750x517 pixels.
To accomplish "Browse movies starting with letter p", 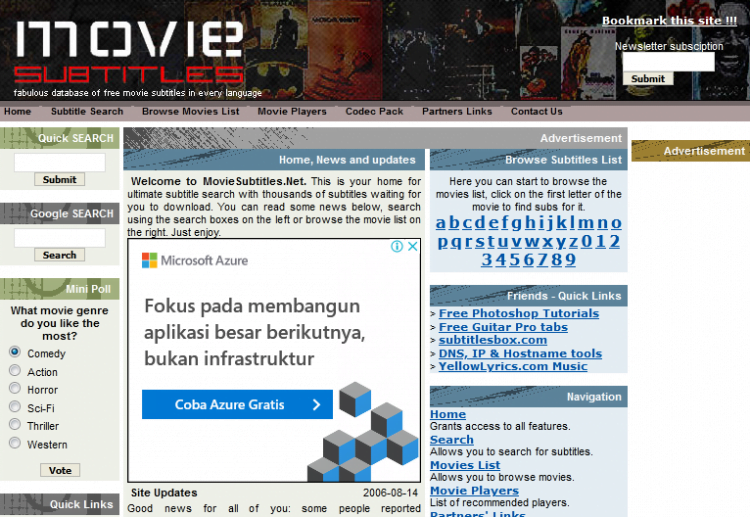I will pyautogui.click(x=443, y=242).
